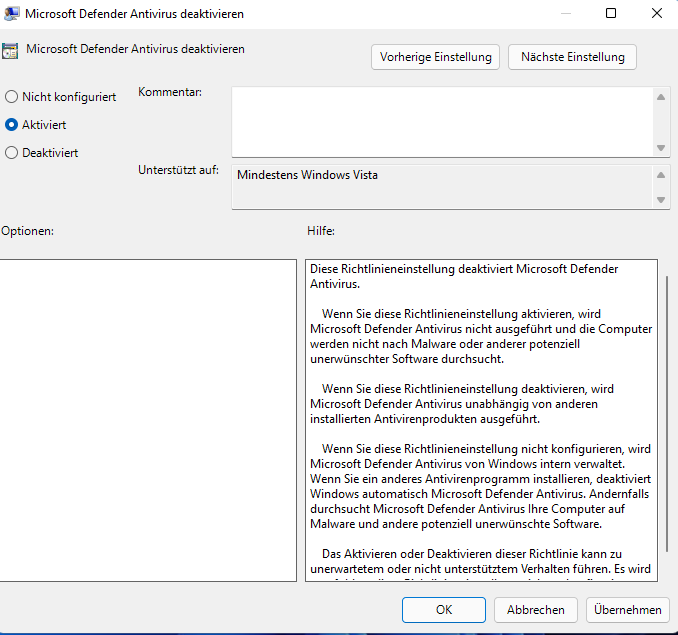This screenshot has width=678, height=635.
Task: Click up arrow in 'Unterstützt auf' box
Action: [661, 174]
